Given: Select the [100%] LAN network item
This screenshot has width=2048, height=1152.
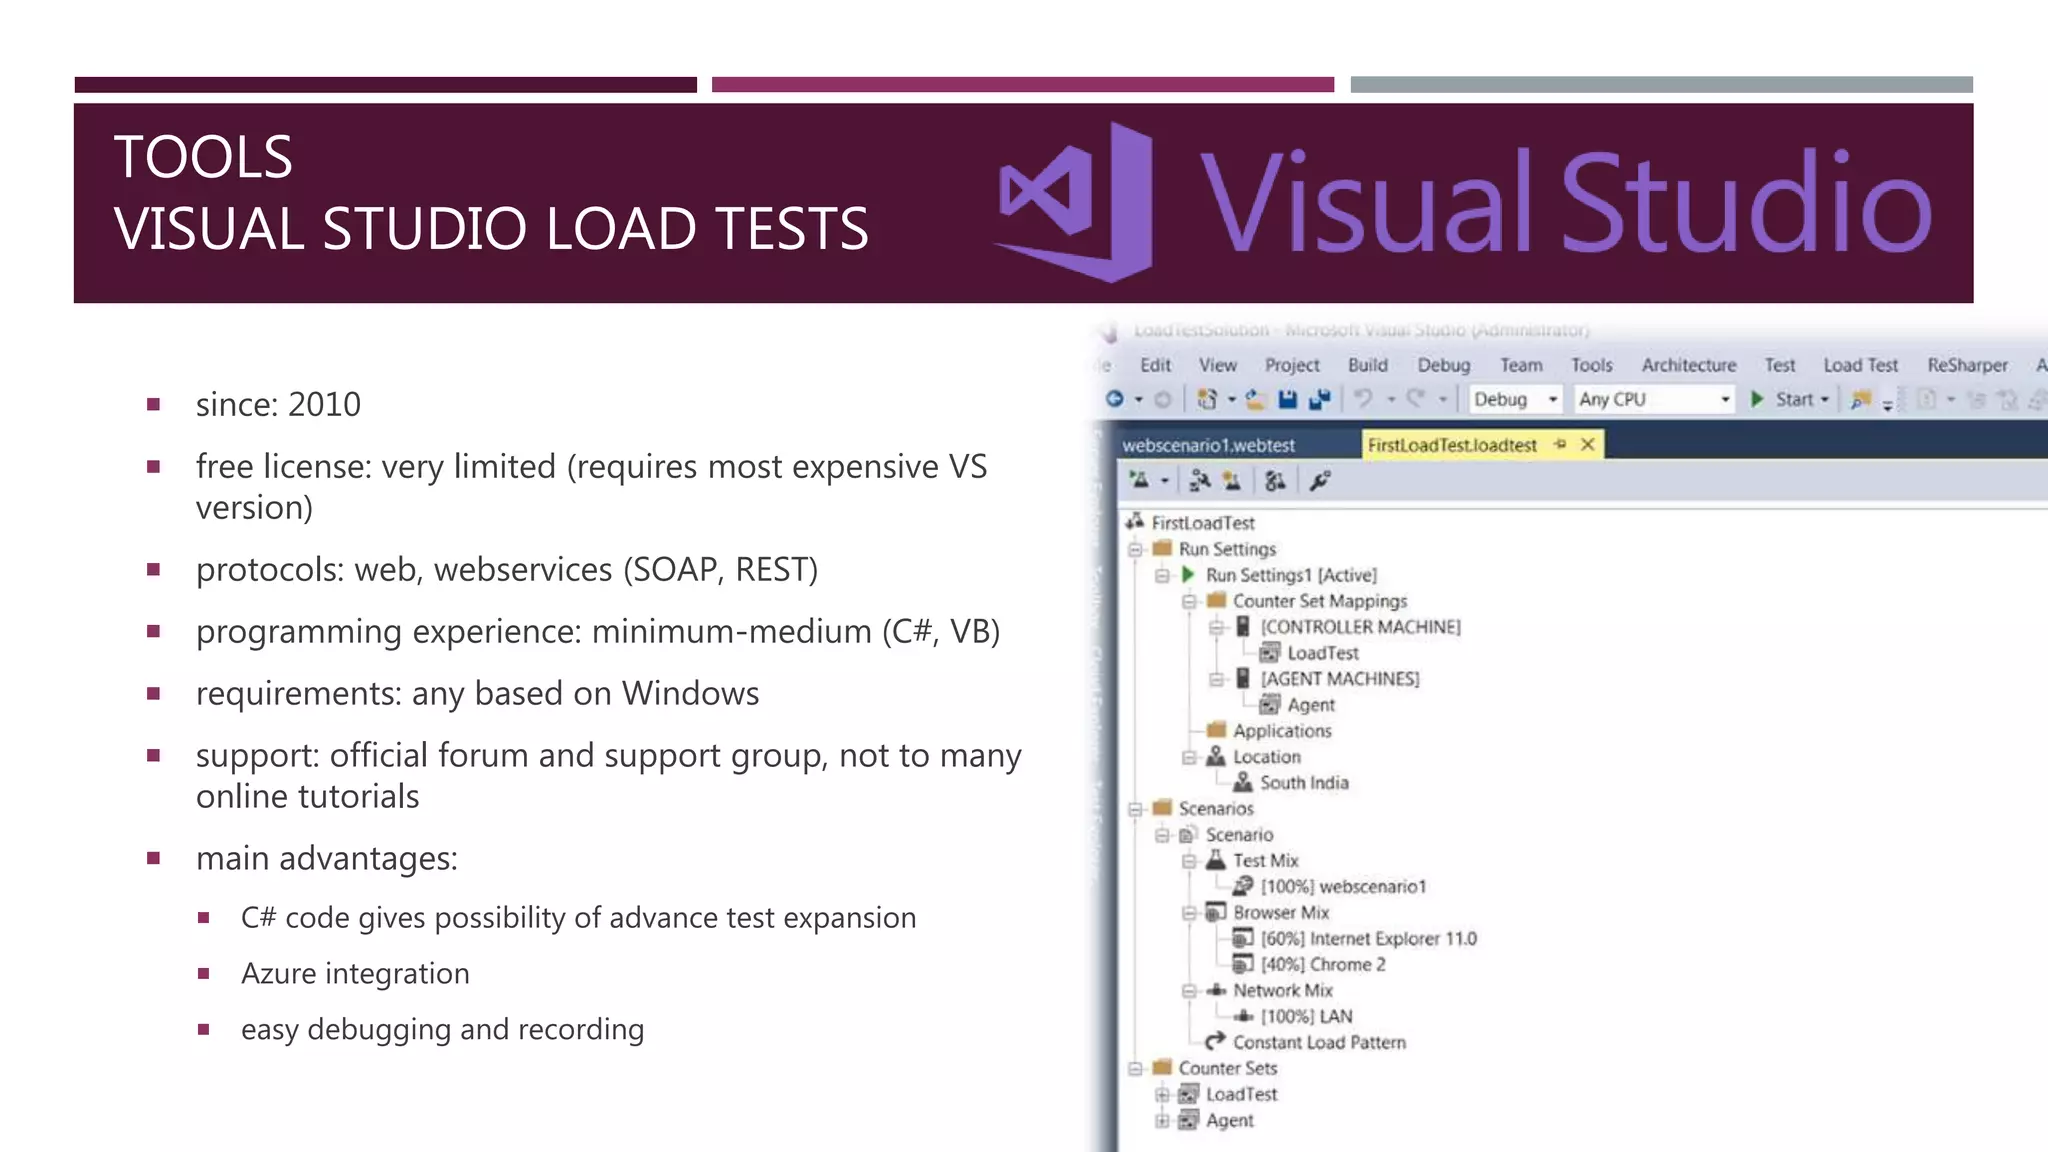Looking at the screenshot, I should coord(1306,1017).
